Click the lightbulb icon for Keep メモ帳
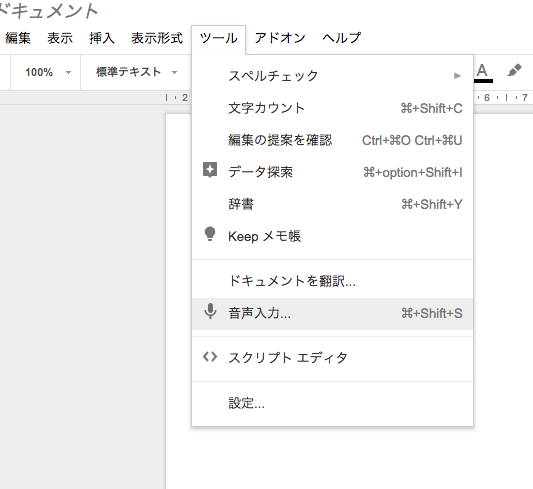The height and width of the screenshot is (489, 533). click(210, 234)
